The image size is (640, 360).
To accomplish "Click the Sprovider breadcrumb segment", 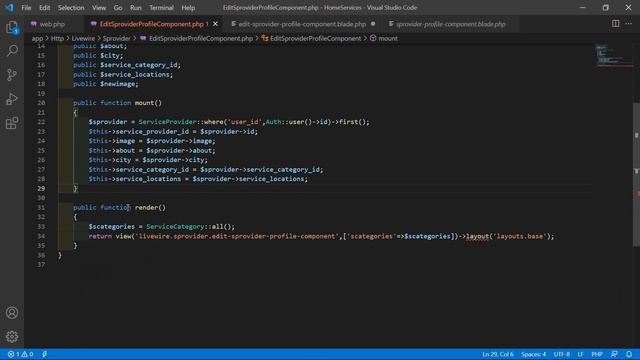I will [x=116, y=38].
